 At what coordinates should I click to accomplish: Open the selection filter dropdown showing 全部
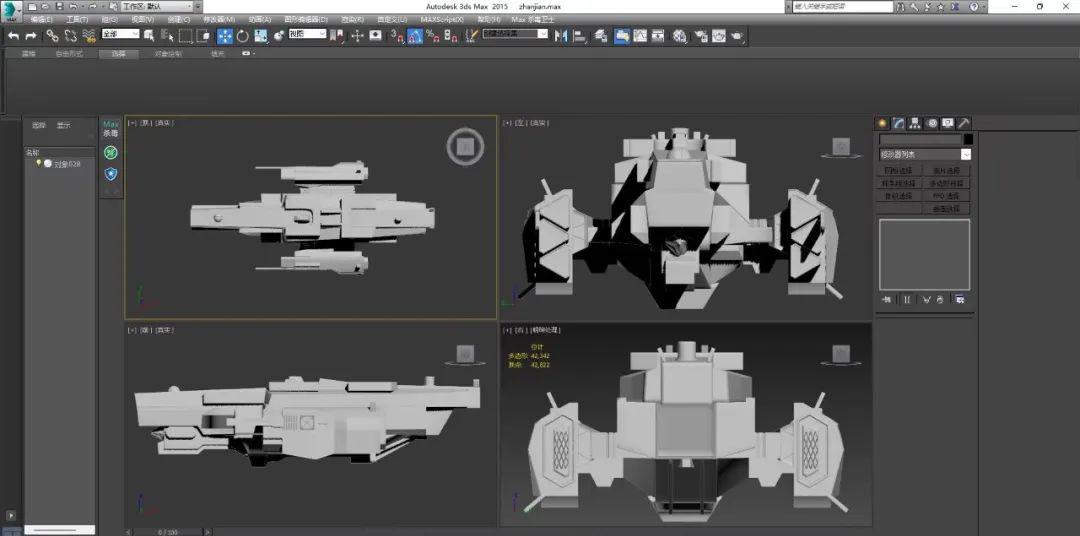click(121, 34)
